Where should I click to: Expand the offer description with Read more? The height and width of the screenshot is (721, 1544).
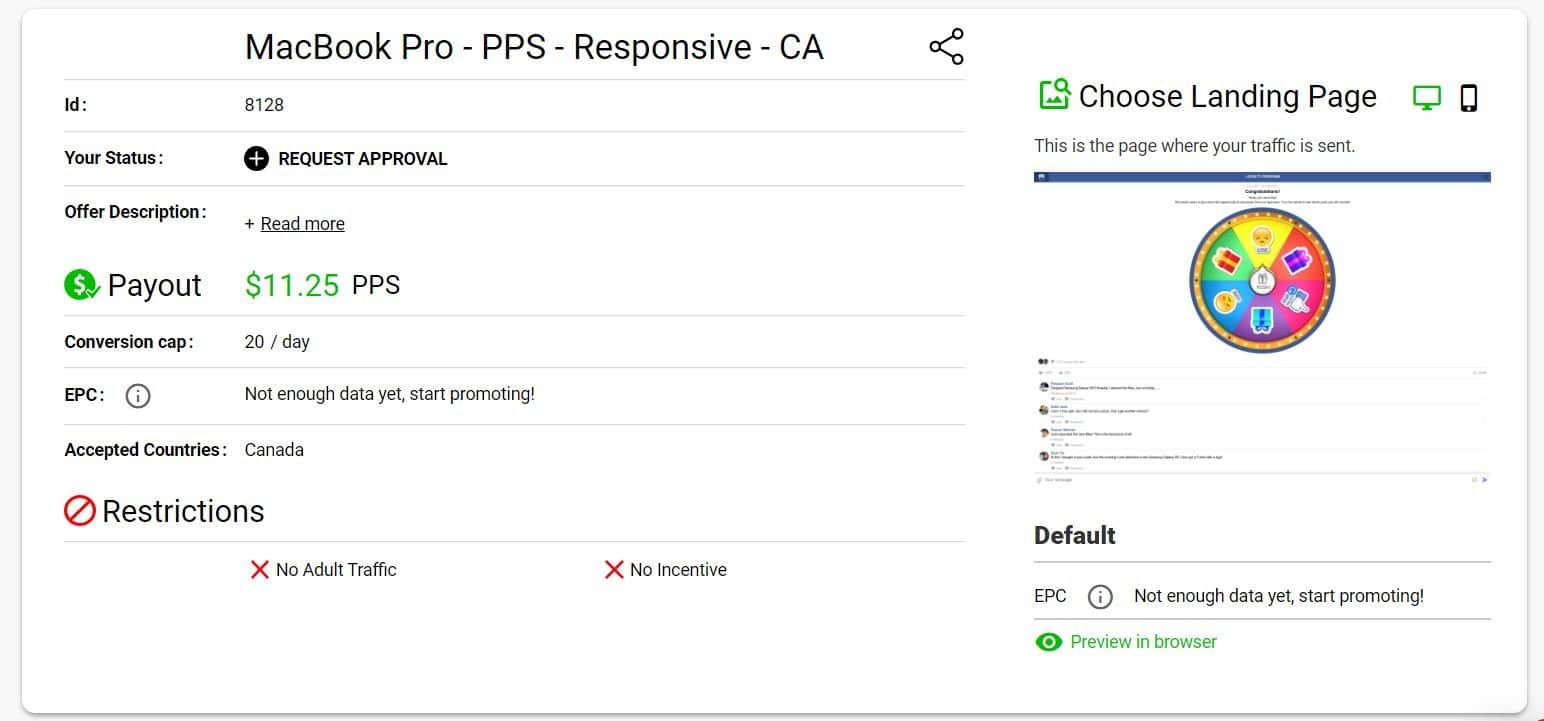(x=302, y=223)
